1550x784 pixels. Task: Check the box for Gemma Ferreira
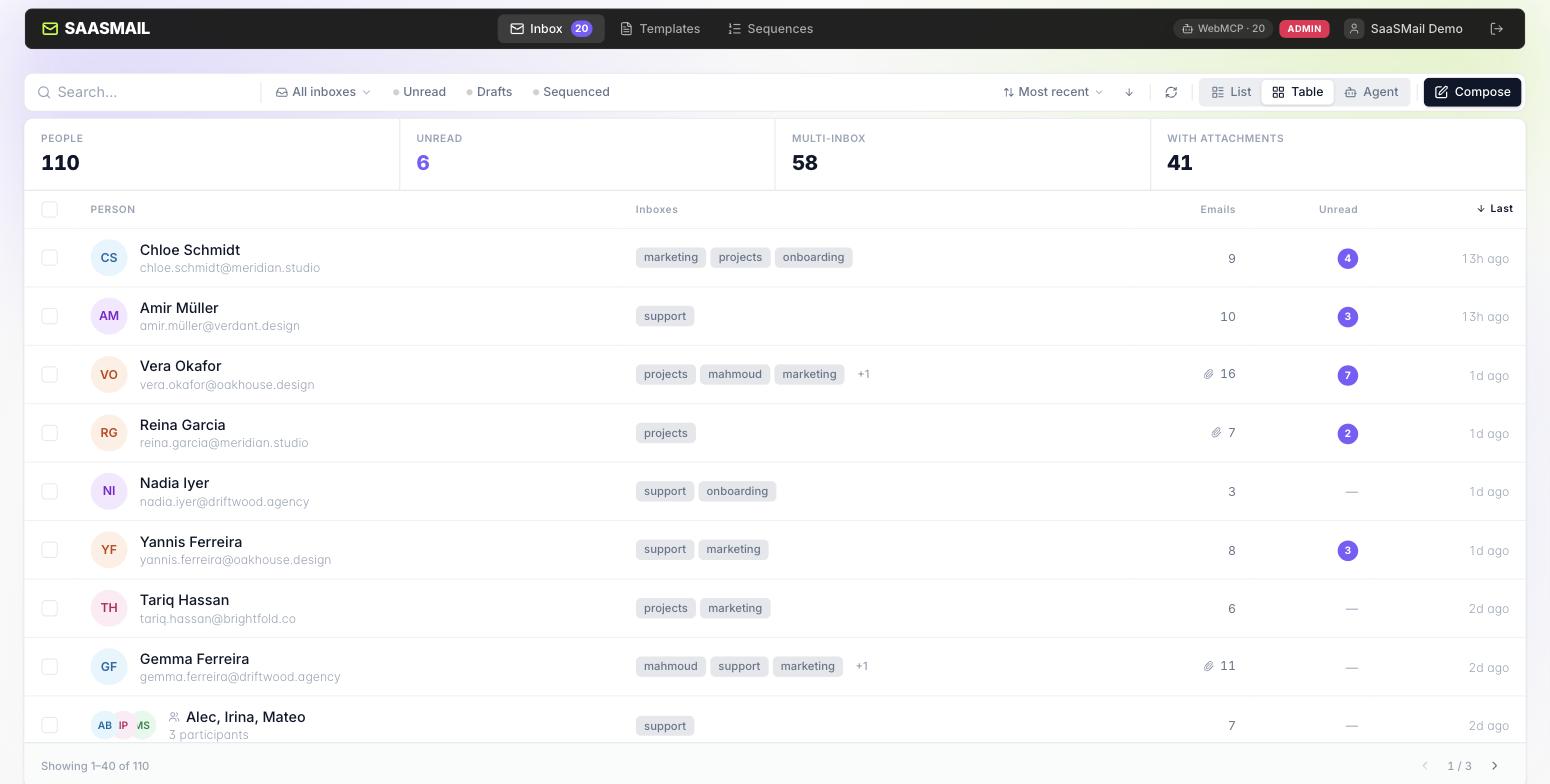(49, 666)
